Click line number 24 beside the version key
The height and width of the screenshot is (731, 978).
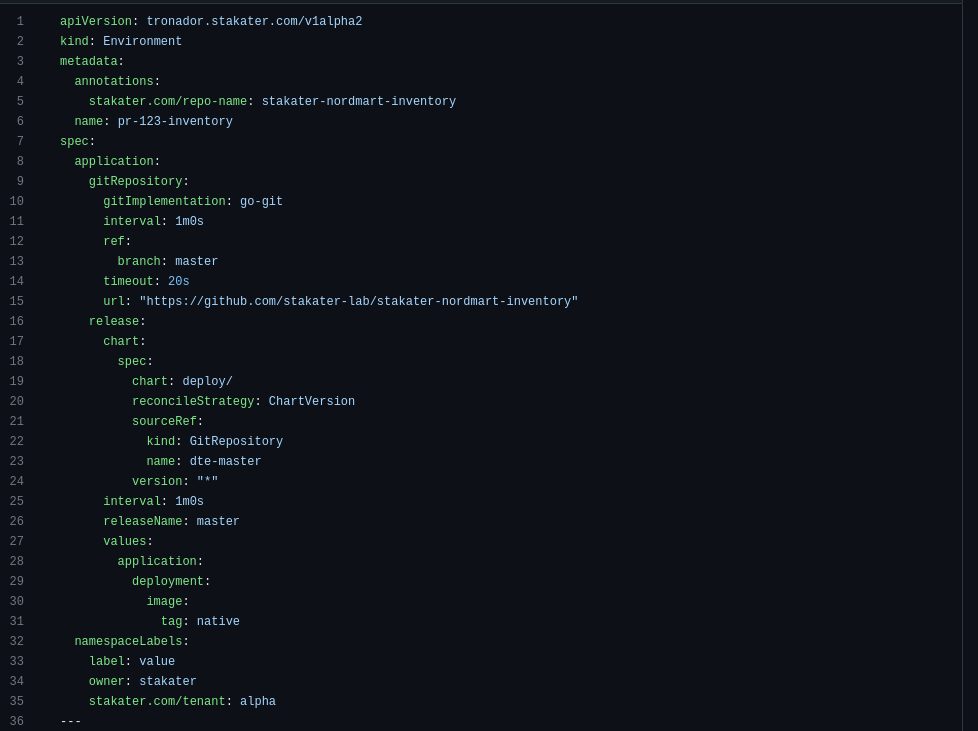click(17, 482)
